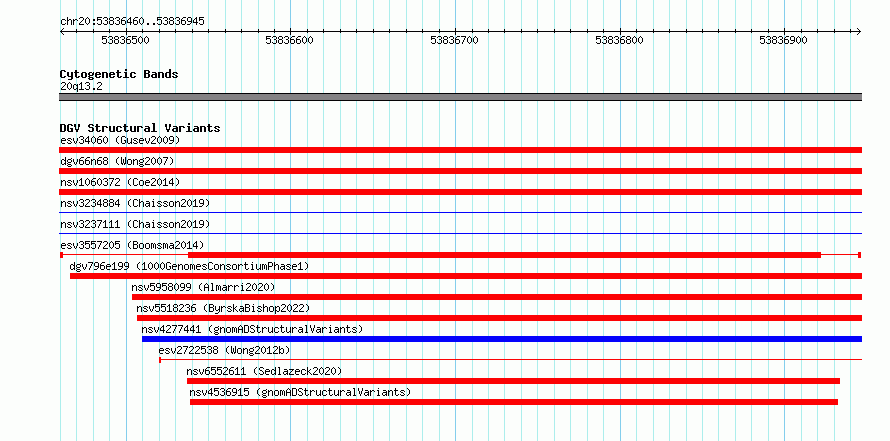Click ruler position 53836900
890x441 pixels.
click(784, 40)
